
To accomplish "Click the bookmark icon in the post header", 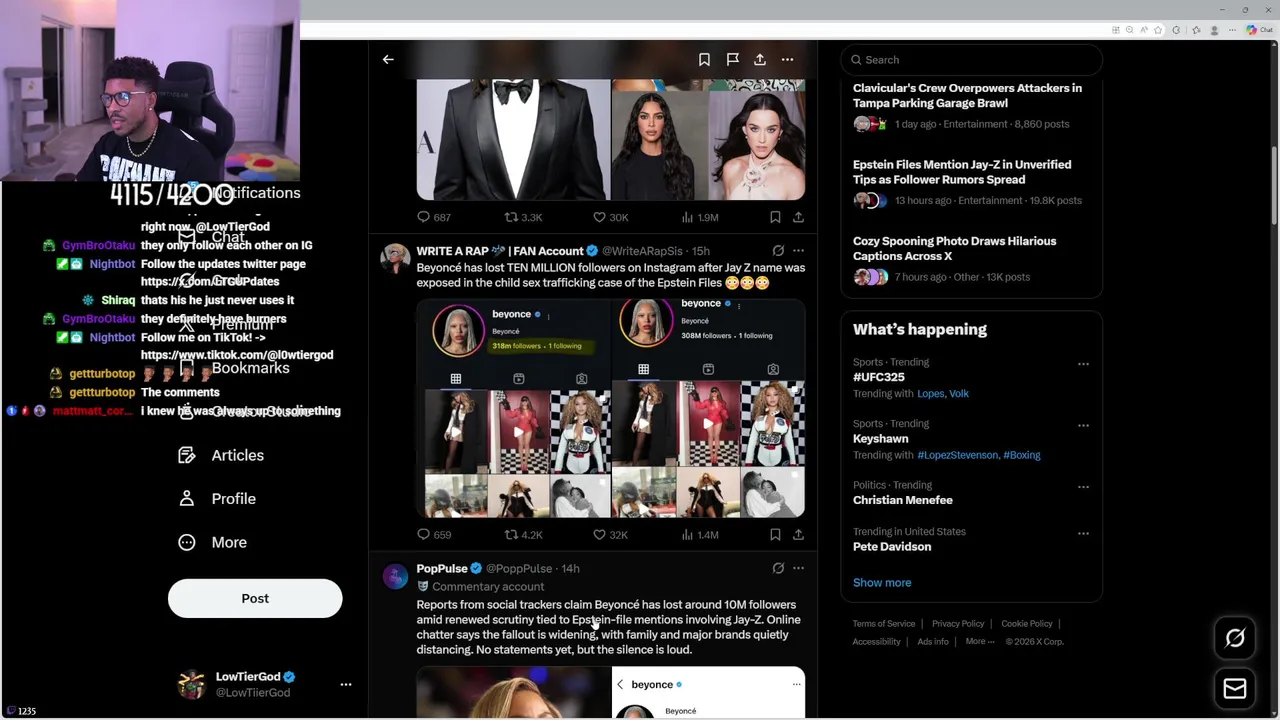I will click(704, 60).
